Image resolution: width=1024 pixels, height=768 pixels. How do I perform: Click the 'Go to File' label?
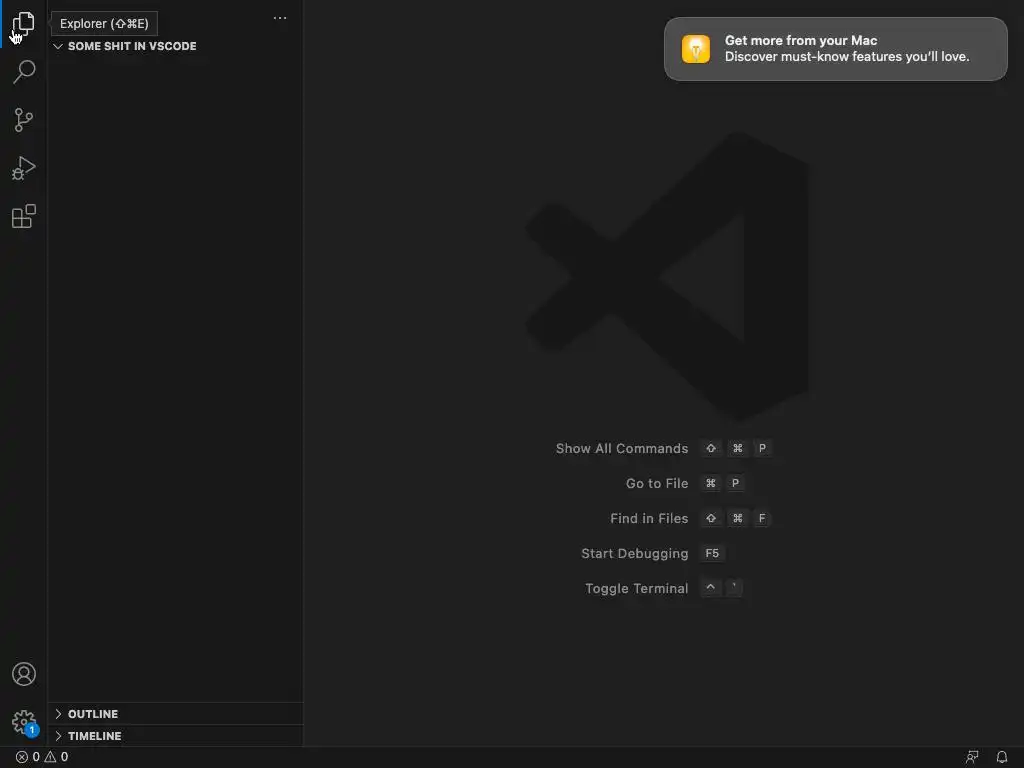coord(657,483)
